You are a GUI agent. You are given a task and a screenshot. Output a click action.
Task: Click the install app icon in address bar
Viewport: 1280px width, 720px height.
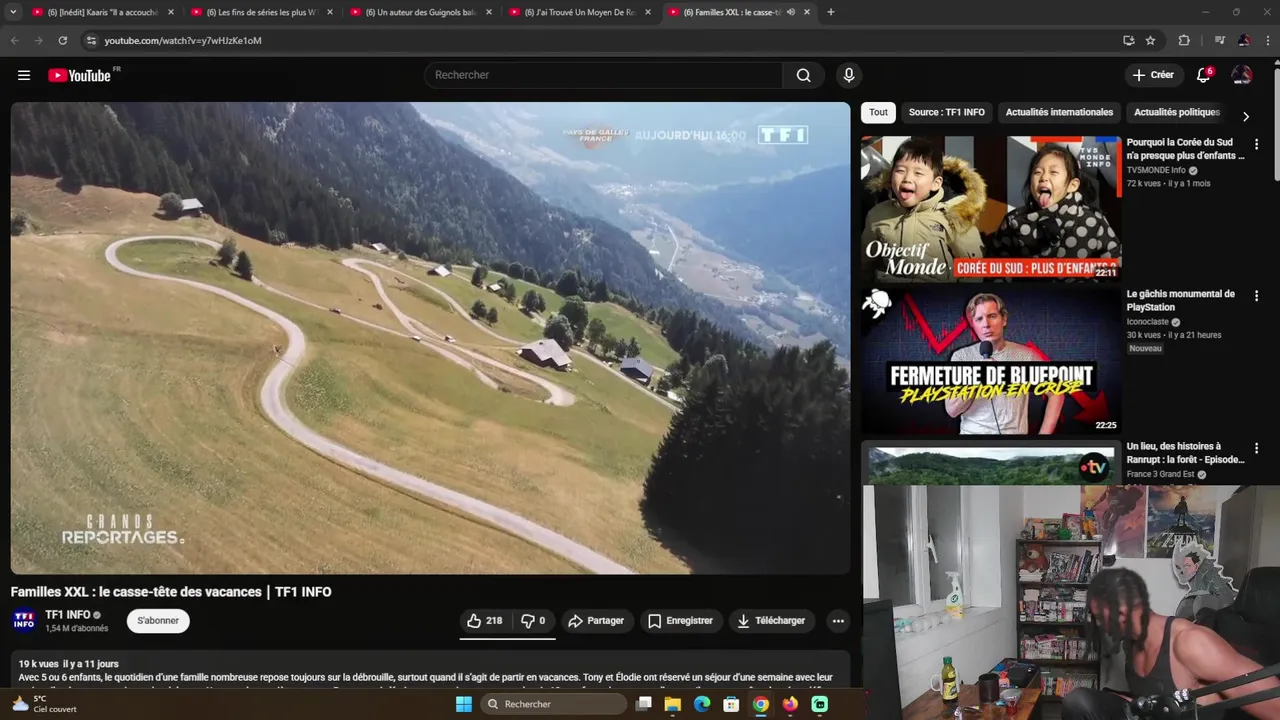[1128, 40]
